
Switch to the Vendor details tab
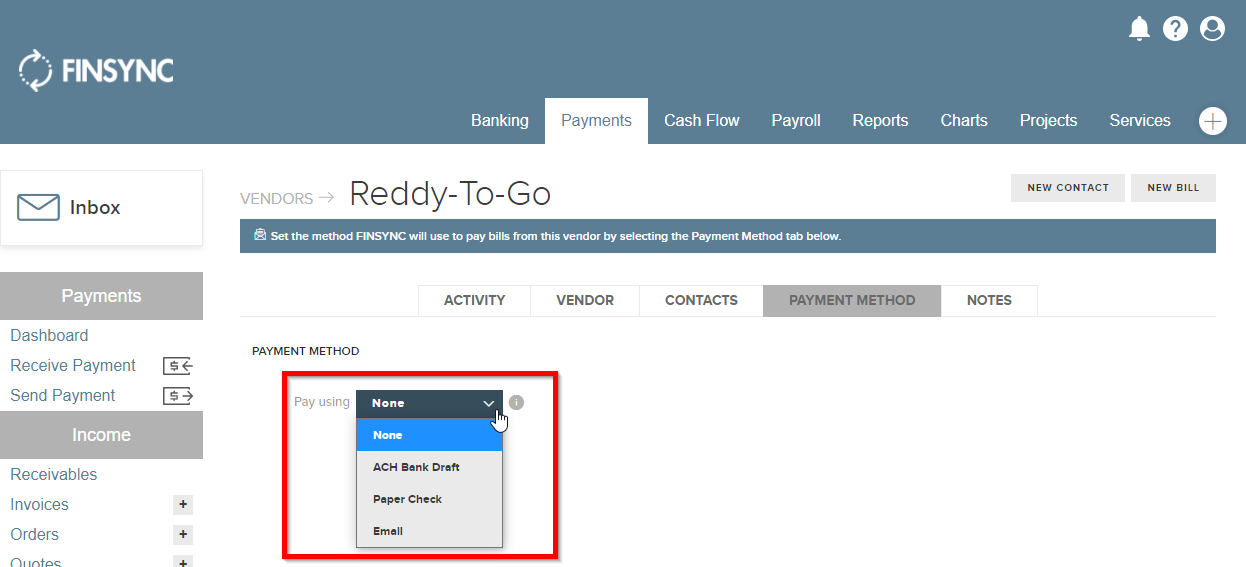point(585,300)
